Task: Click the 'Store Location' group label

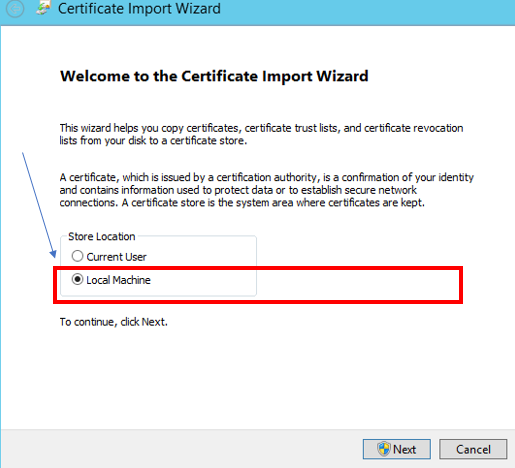Action: tap(102, 236)
